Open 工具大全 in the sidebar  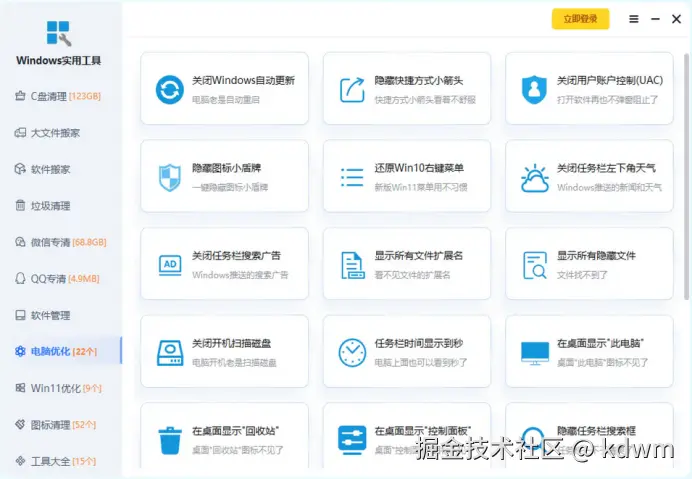coord(61,461)
